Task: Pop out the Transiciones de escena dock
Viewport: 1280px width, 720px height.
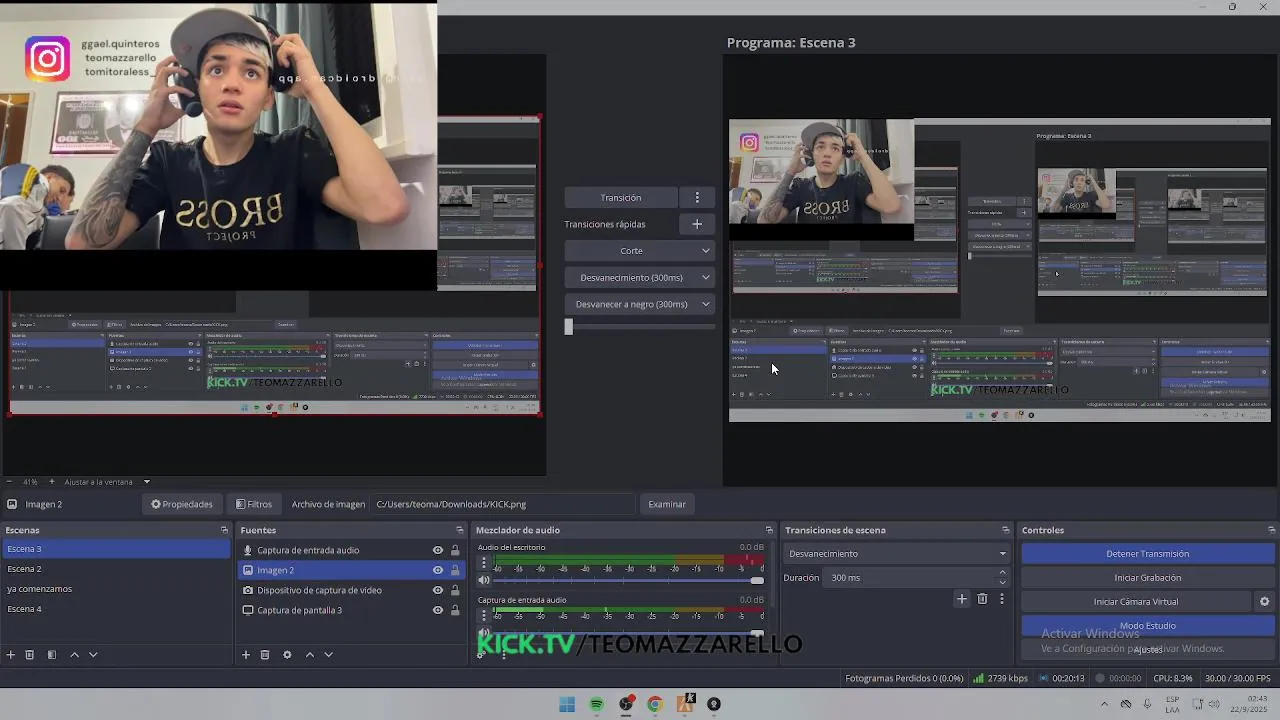Action: tap(1005, 530)
